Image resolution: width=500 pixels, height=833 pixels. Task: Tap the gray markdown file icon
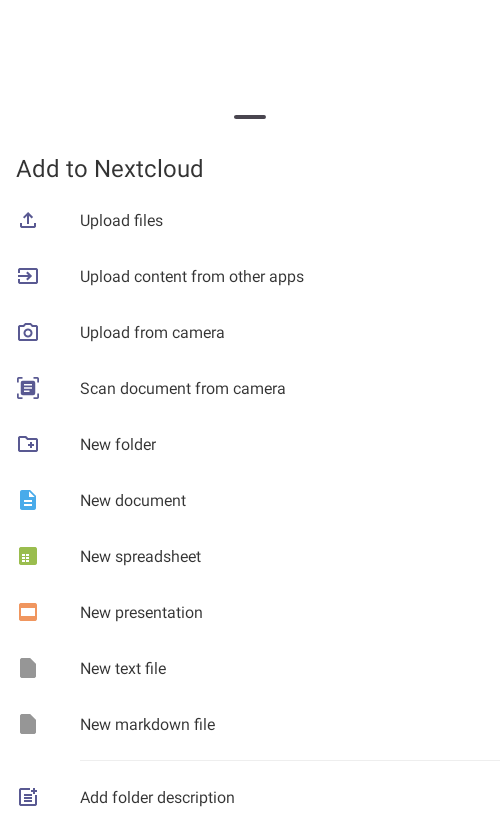(x=28, y=724)
